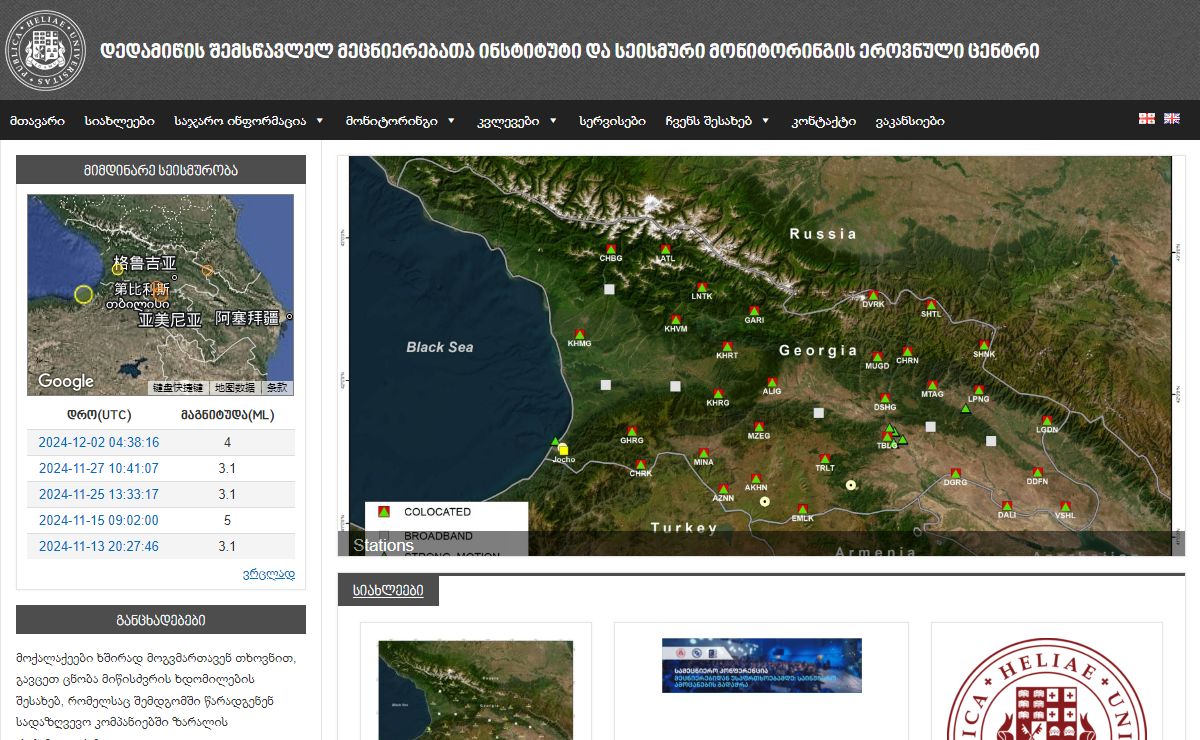
Task: Click the large yellow earthquake circle
Action: pyautogui.click(x=84, y=295)
